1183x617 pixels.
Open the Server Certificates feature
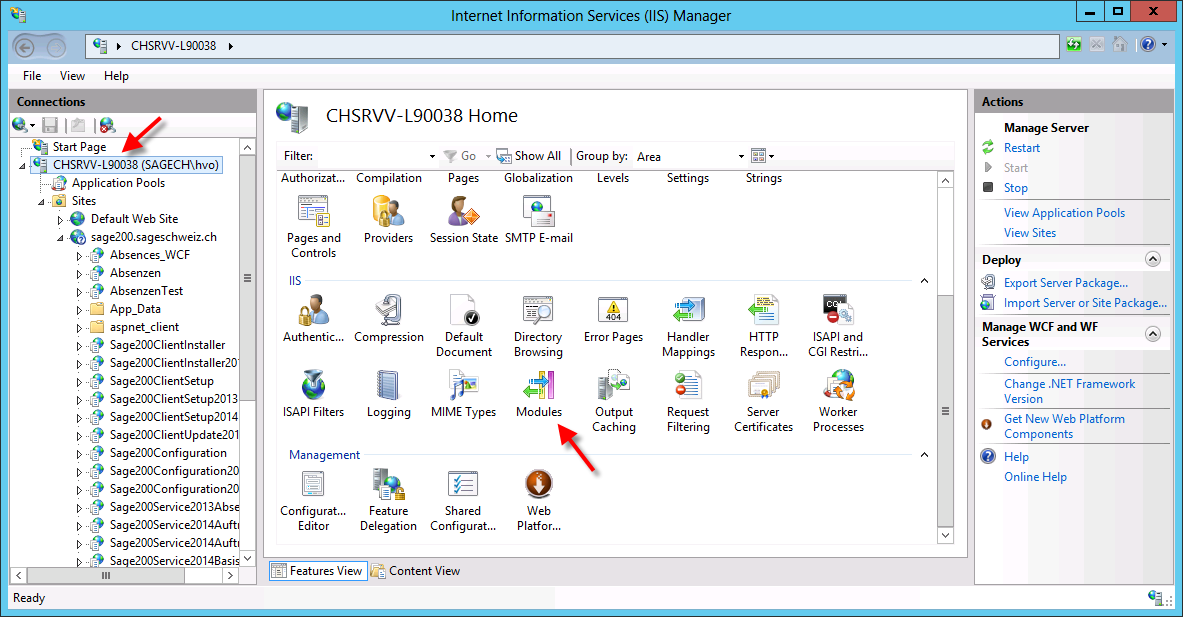pos(764,401)
